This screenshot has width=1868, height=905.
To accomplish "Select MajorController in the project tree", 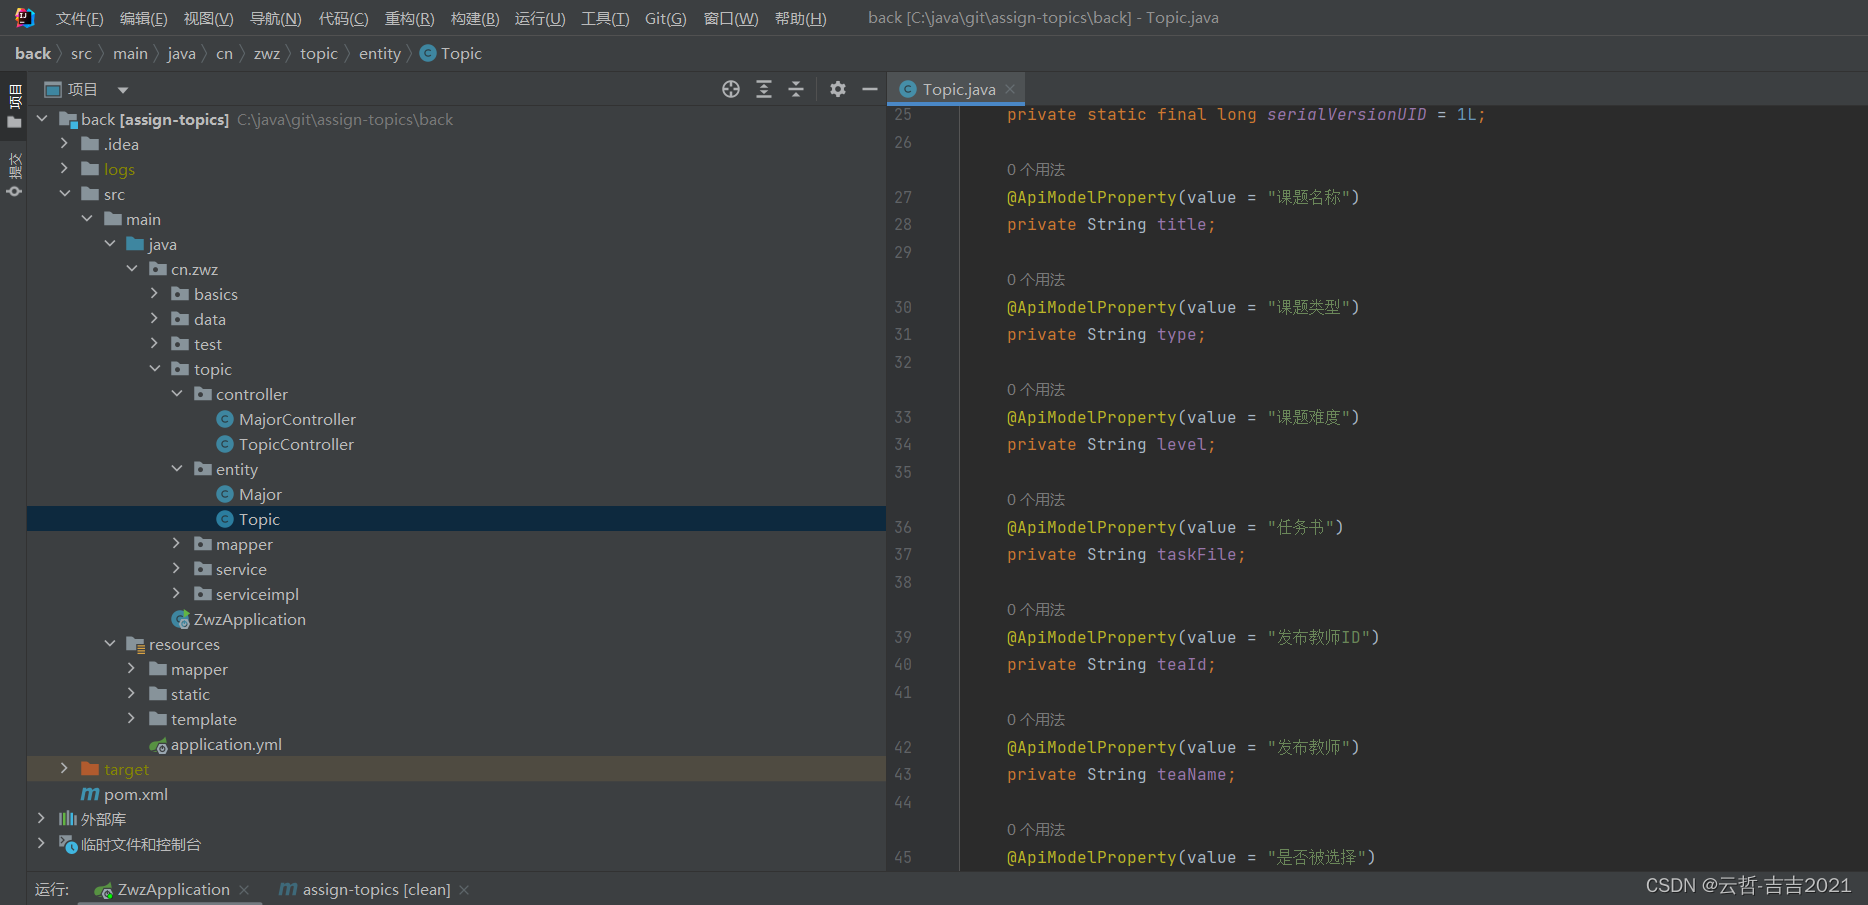I will tap(296, 419).
